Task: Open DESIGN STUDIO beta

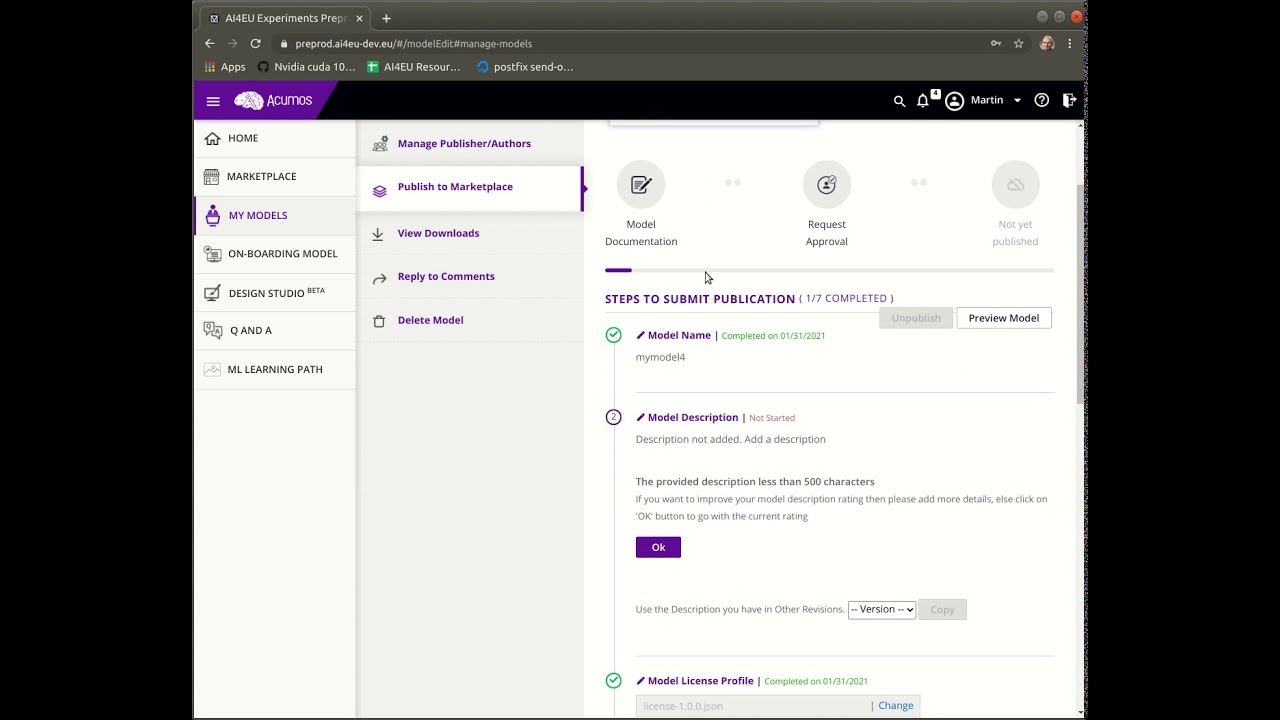Action: pyautogui.click(x=274, y=292)
